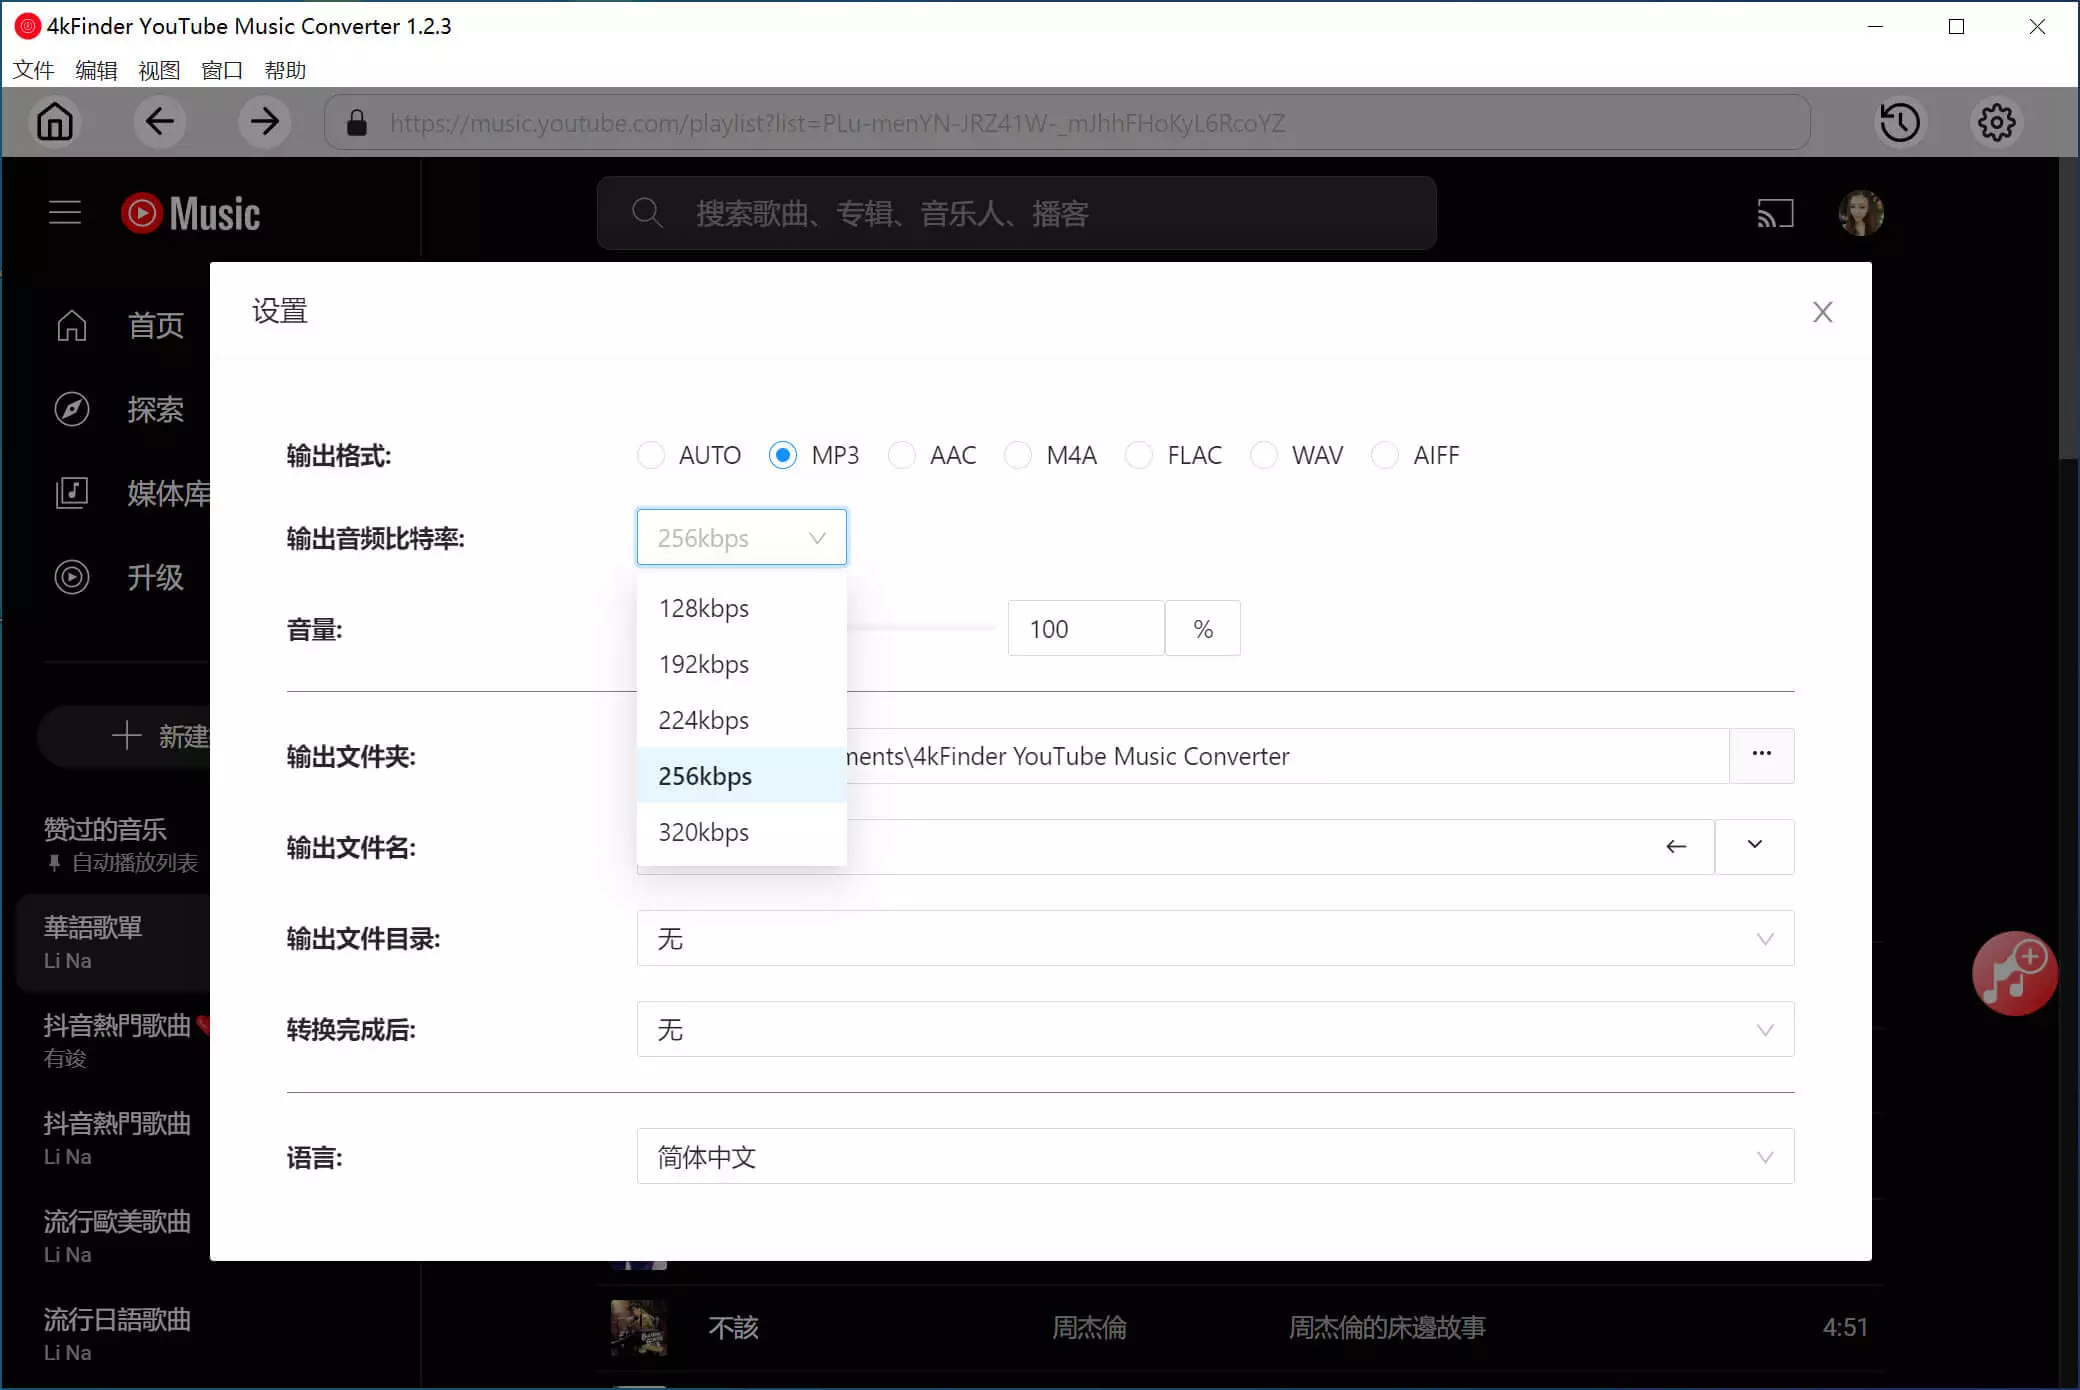Image resolution: width=2080 pixels, height=1390 pixels.
Task: Click the search magnifier icon
Action: [x=647, y=213]
